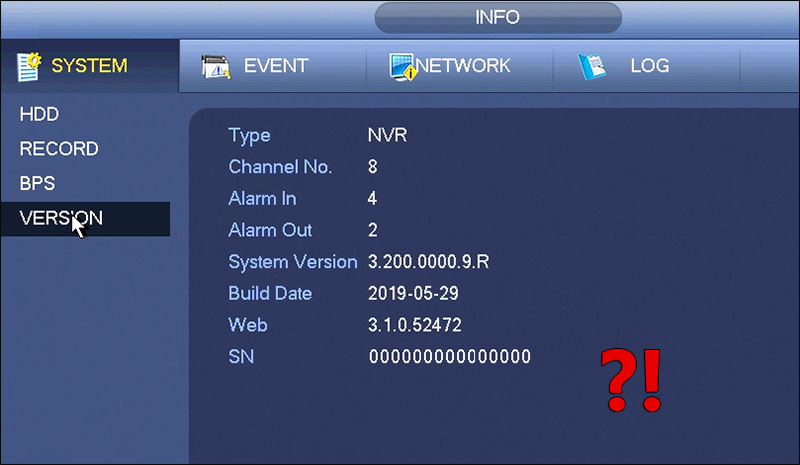
Task: Click the Event alarm icon
Action: click(x=216, y=67)
